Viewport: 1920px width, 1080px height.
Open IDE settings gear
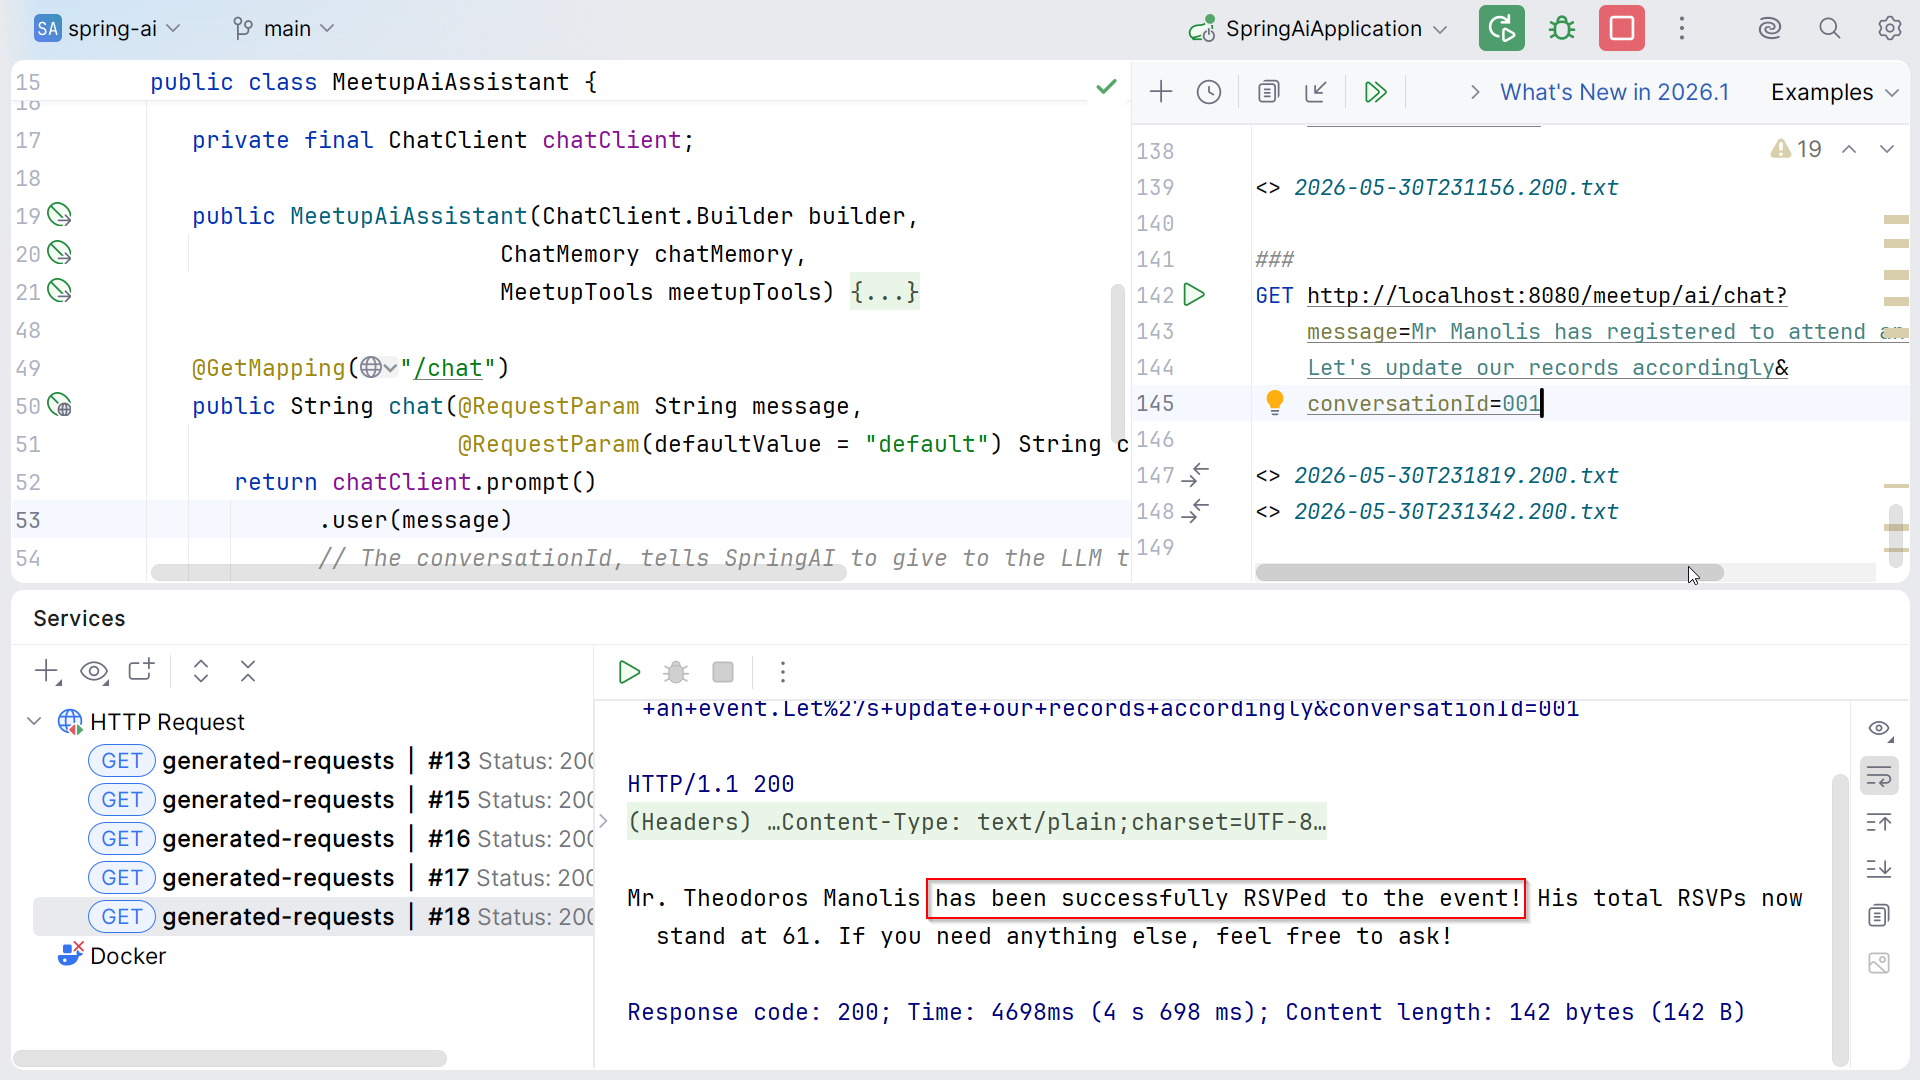pyautogui.click(x=1889, y=28)
